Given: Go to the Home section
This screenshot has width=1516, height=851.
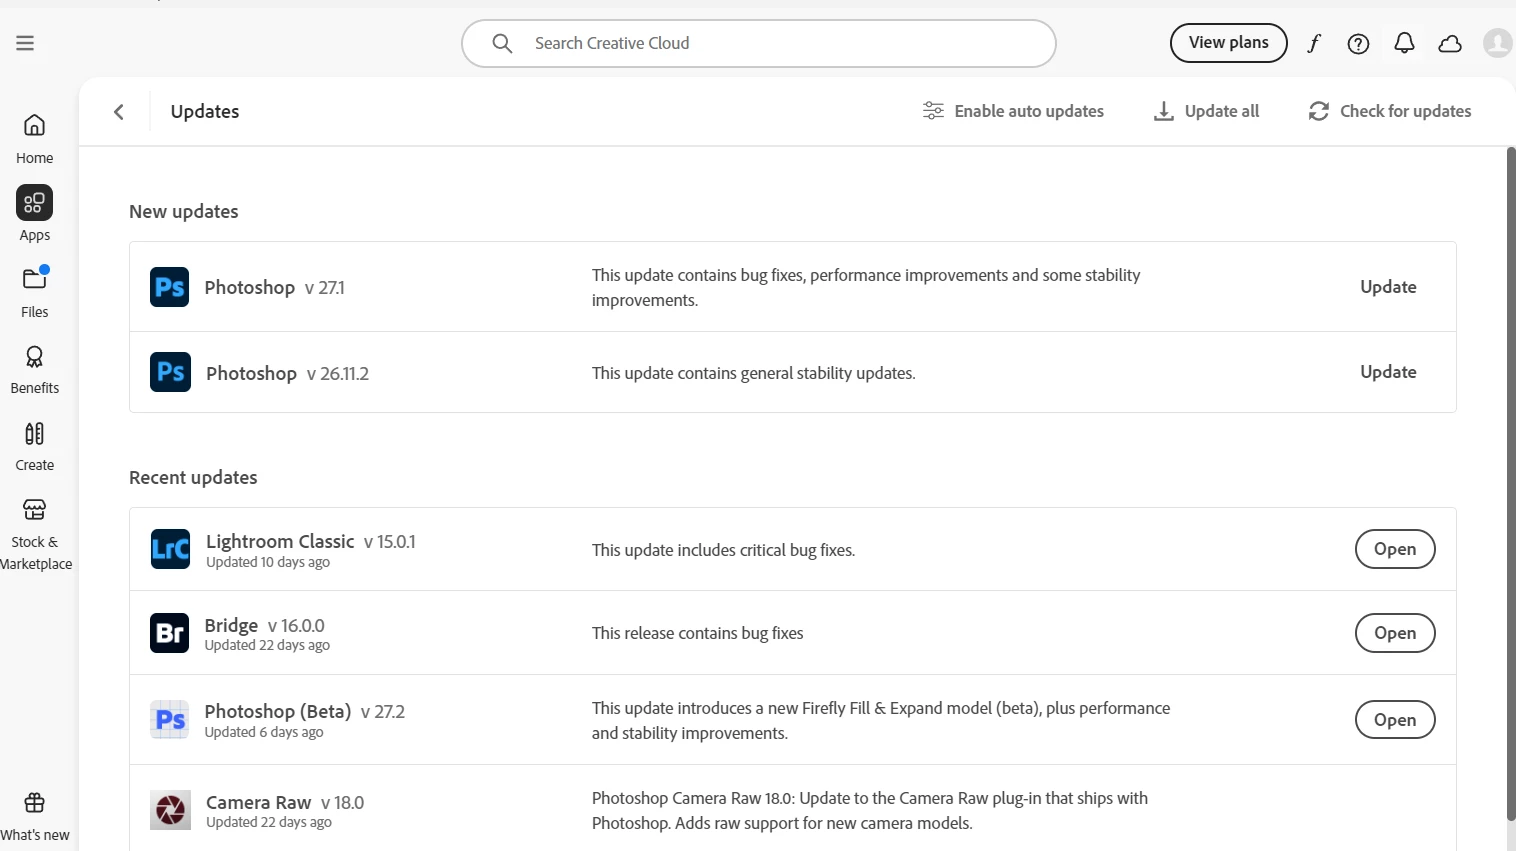Looking at the screenshot, I should pyautogui.click(x=34, y=137).
